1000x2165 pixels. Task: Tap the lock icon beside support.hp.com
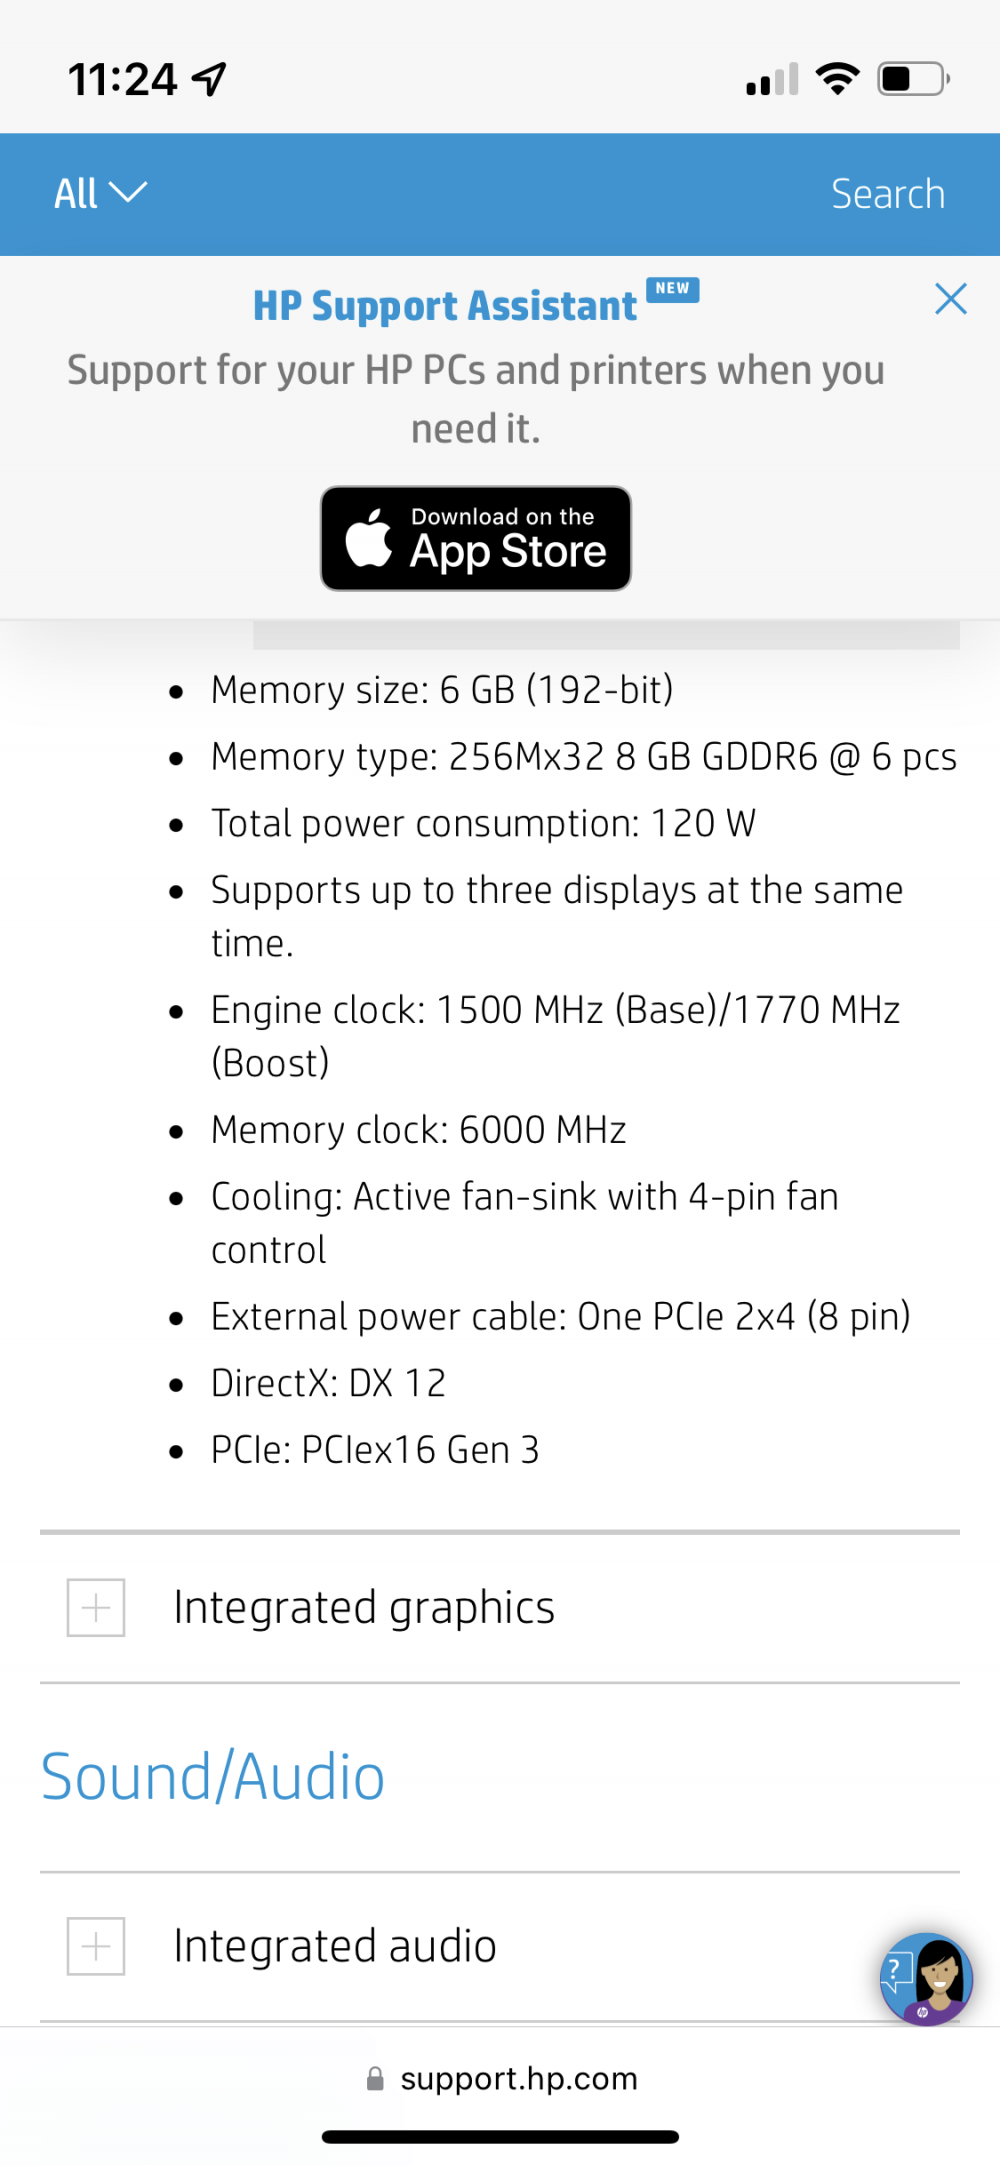coord(375,2079)
